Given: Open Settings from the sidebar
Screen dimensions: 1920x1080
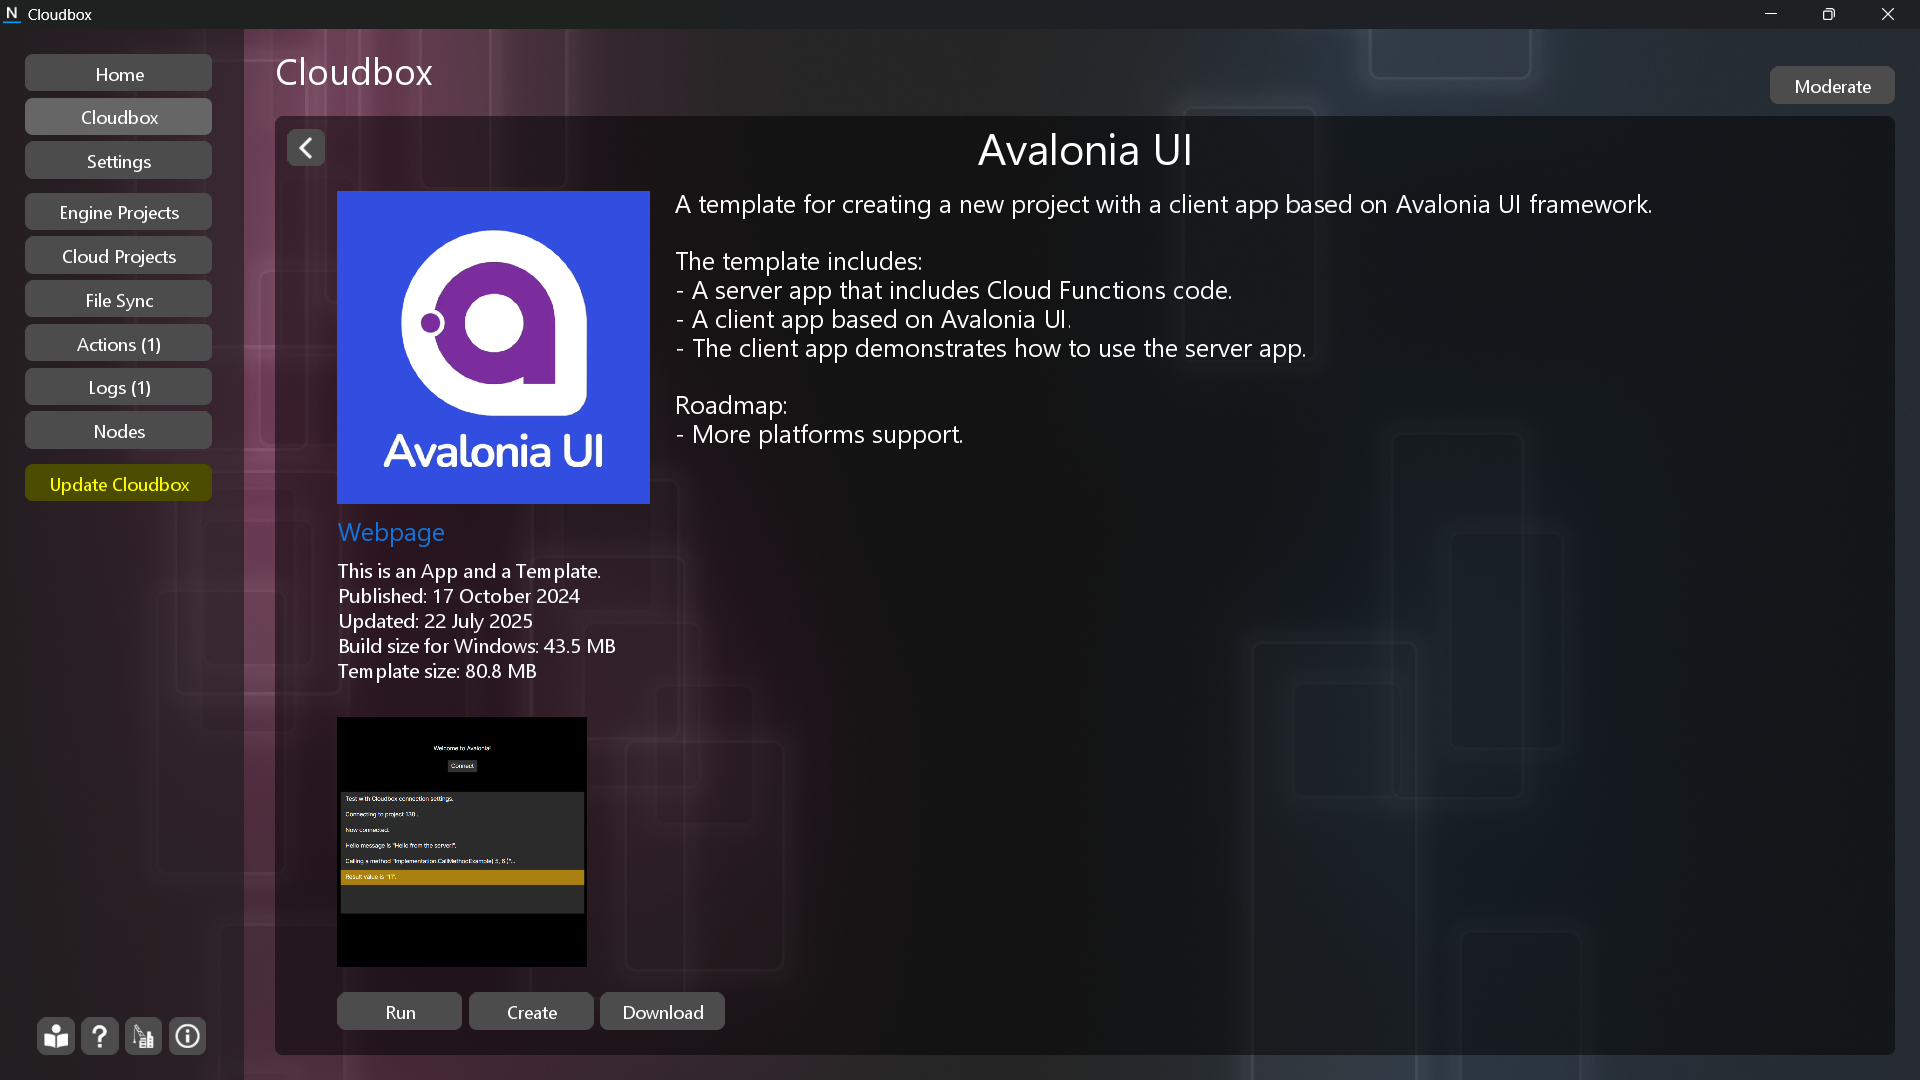Looking at the screenshot, I should coord(119,161).
